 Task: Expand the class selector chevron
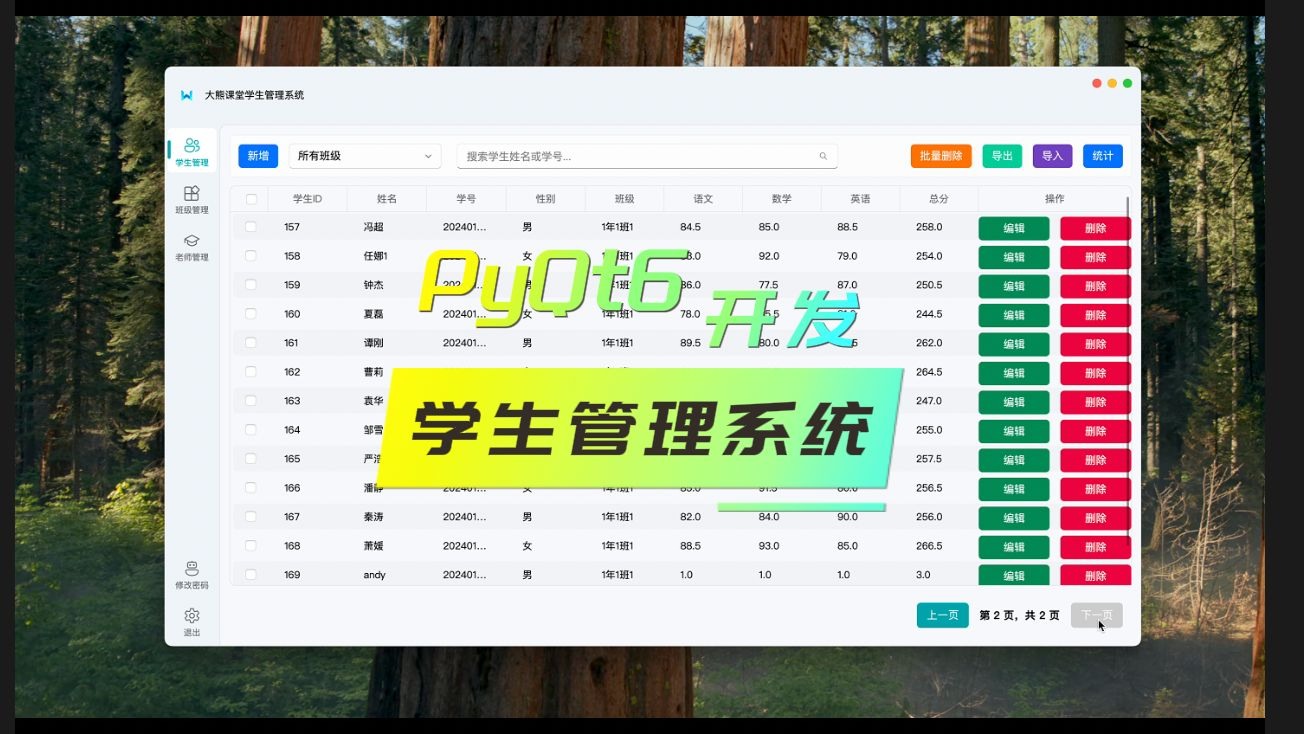point(430,156)
